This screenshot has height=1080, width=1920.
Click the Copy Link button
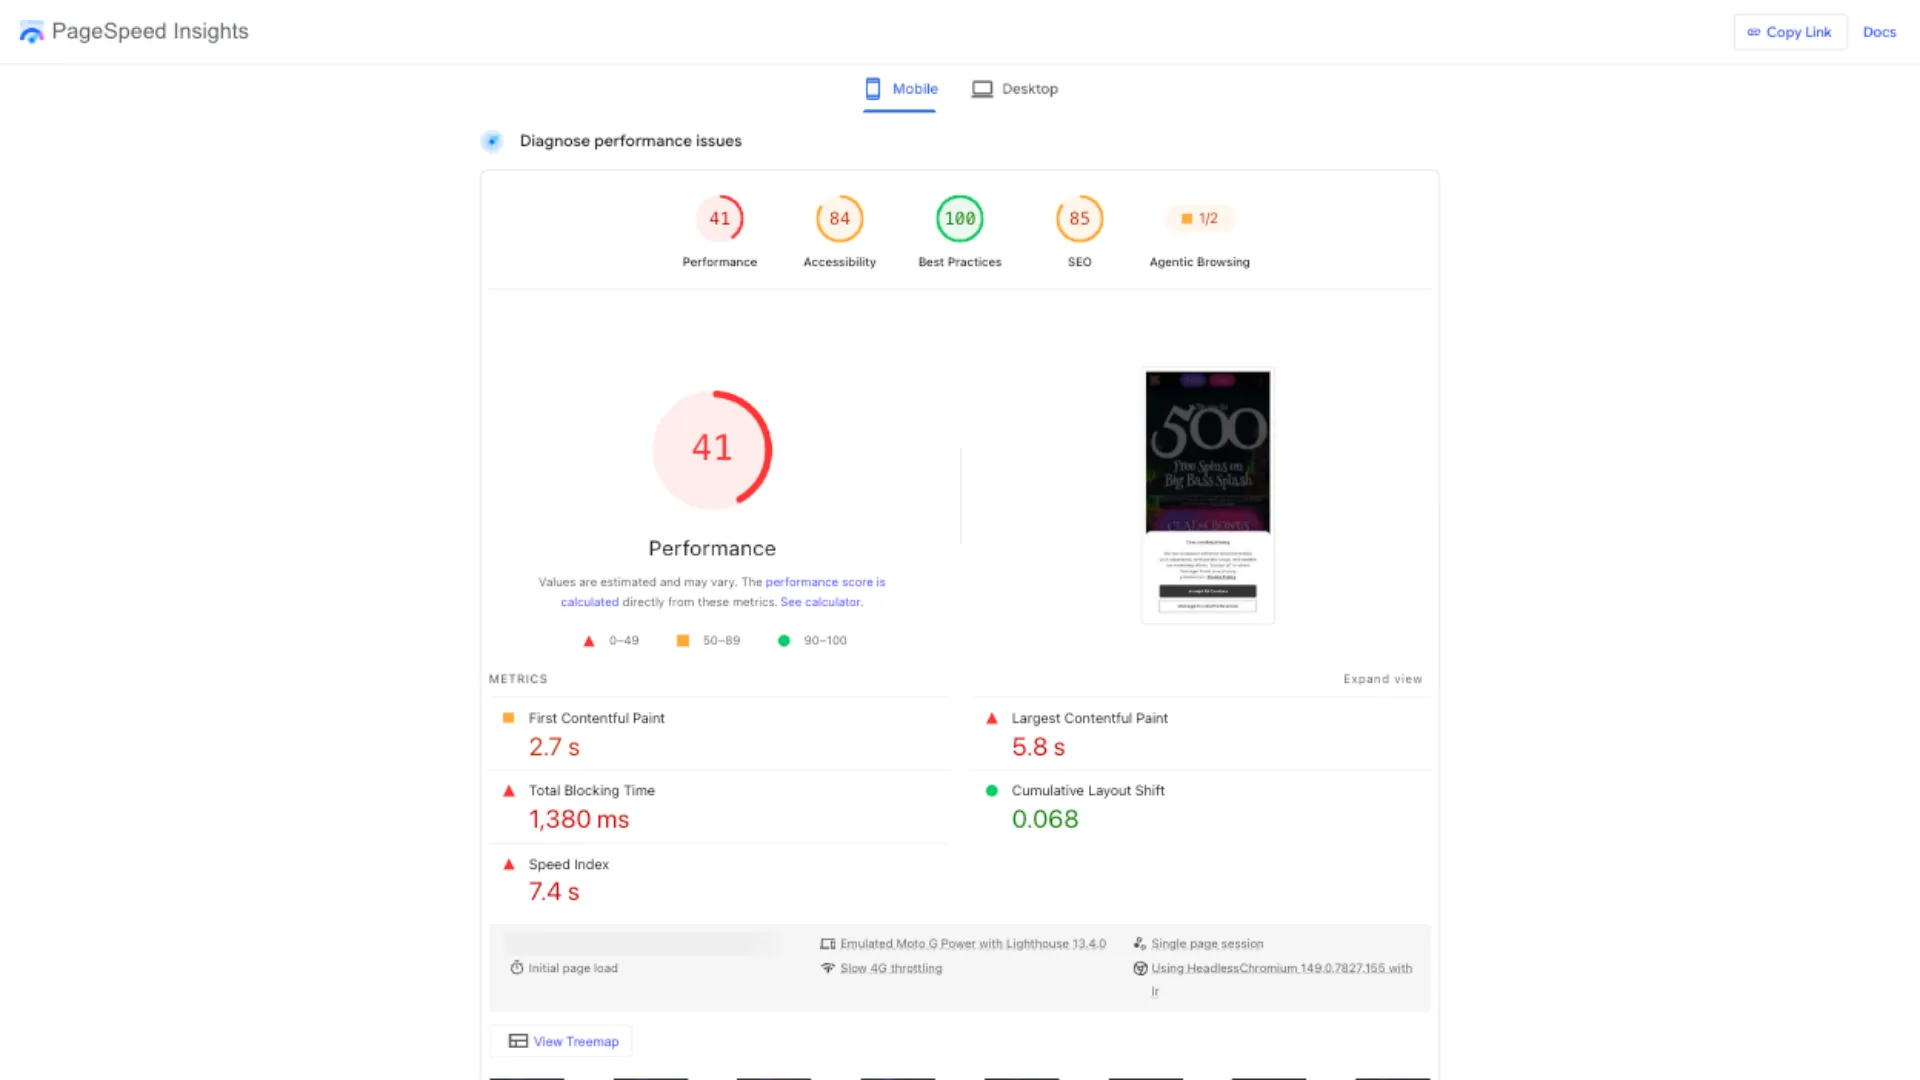(1790, 32)
